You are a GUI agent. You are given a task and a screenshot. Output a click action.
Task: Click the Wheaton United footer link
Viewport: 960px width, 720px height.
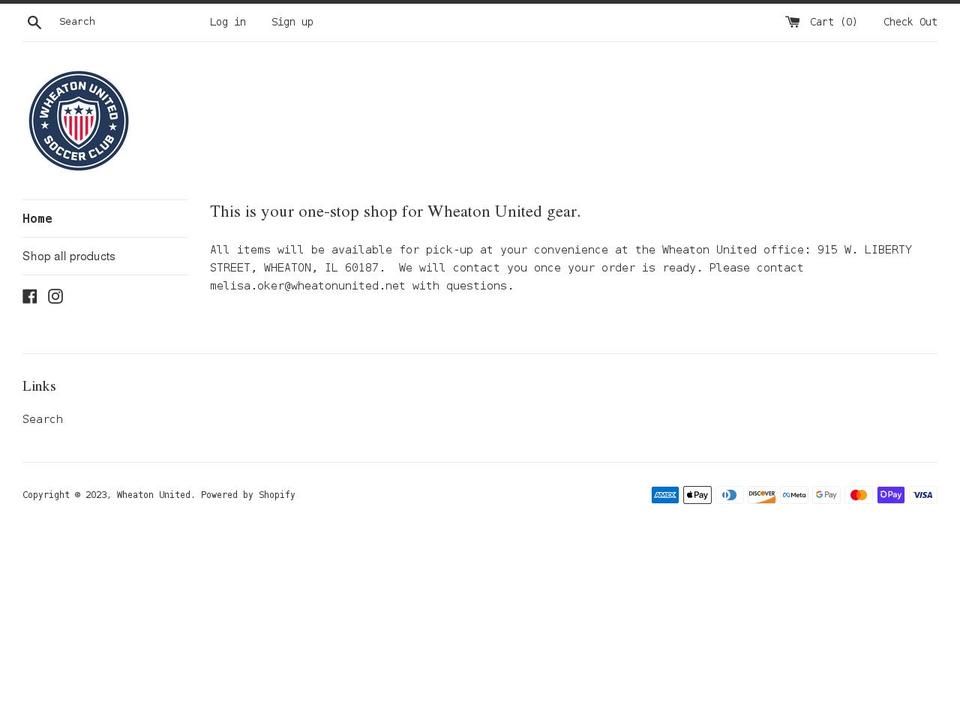155,495
